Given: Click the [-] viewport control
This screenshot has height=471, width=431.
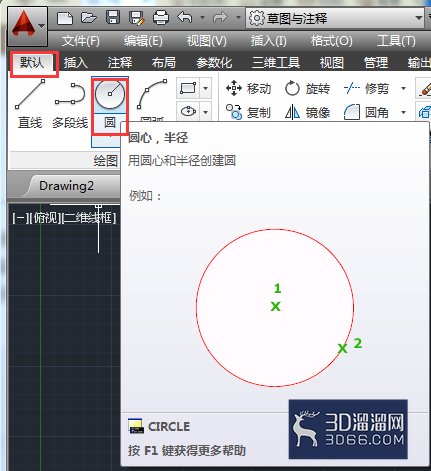Looking at the screenshot, I should coord(20,218).
